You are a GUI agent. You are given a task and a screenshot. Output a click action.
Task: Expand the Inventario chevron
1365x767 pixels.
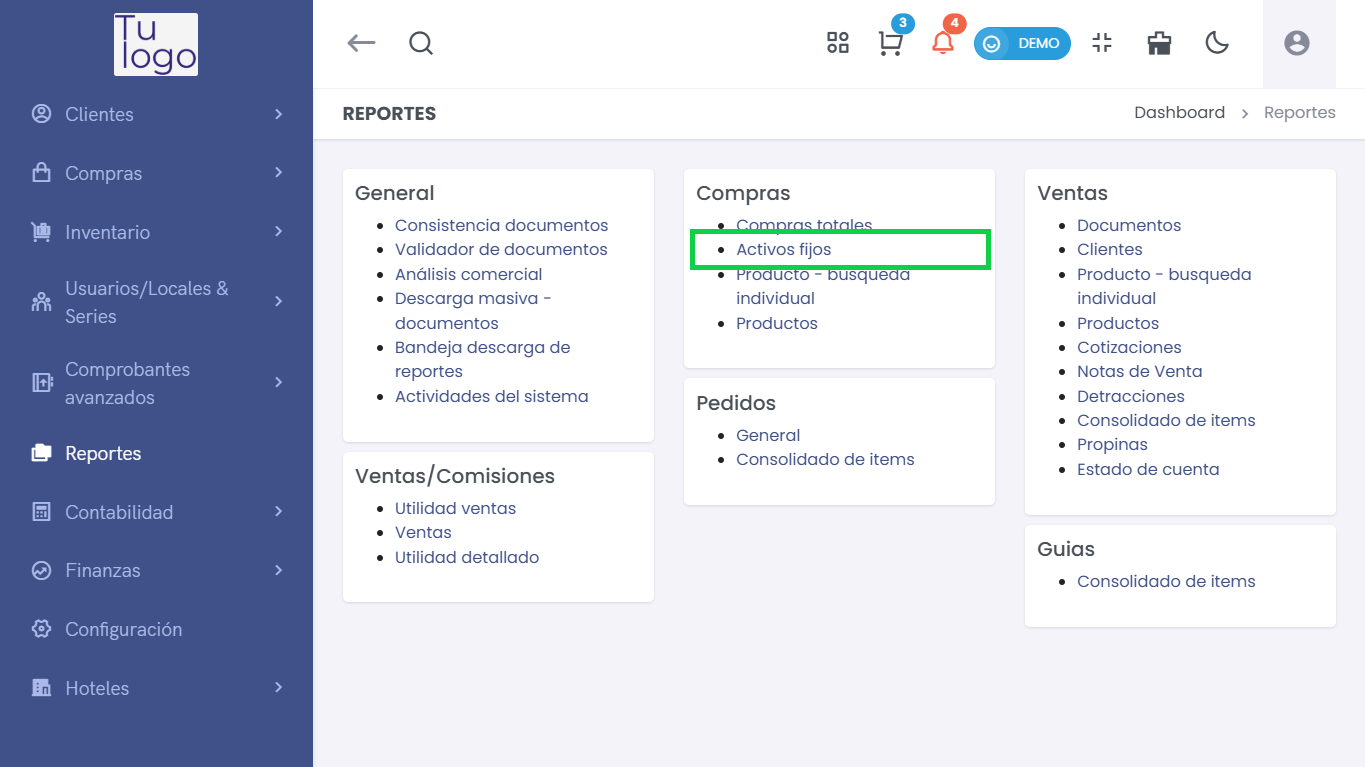point(278,232)
